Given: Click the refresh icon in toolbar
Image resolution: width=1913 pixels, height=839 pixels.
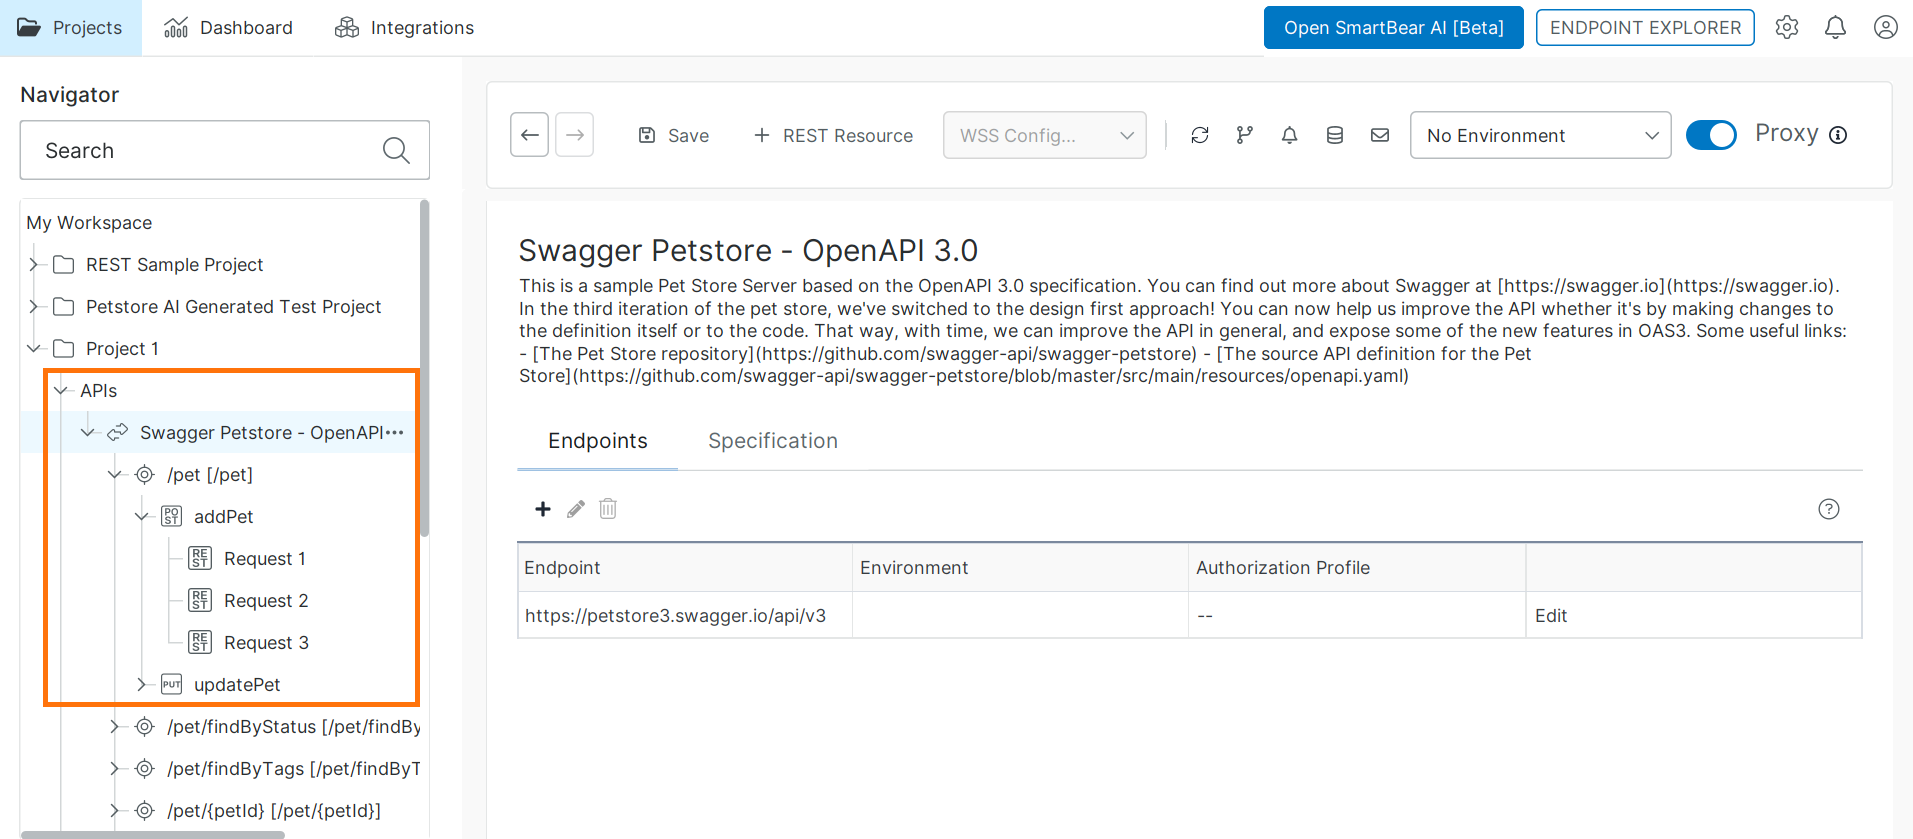Looking at the screenshot, I should 1200,135.
